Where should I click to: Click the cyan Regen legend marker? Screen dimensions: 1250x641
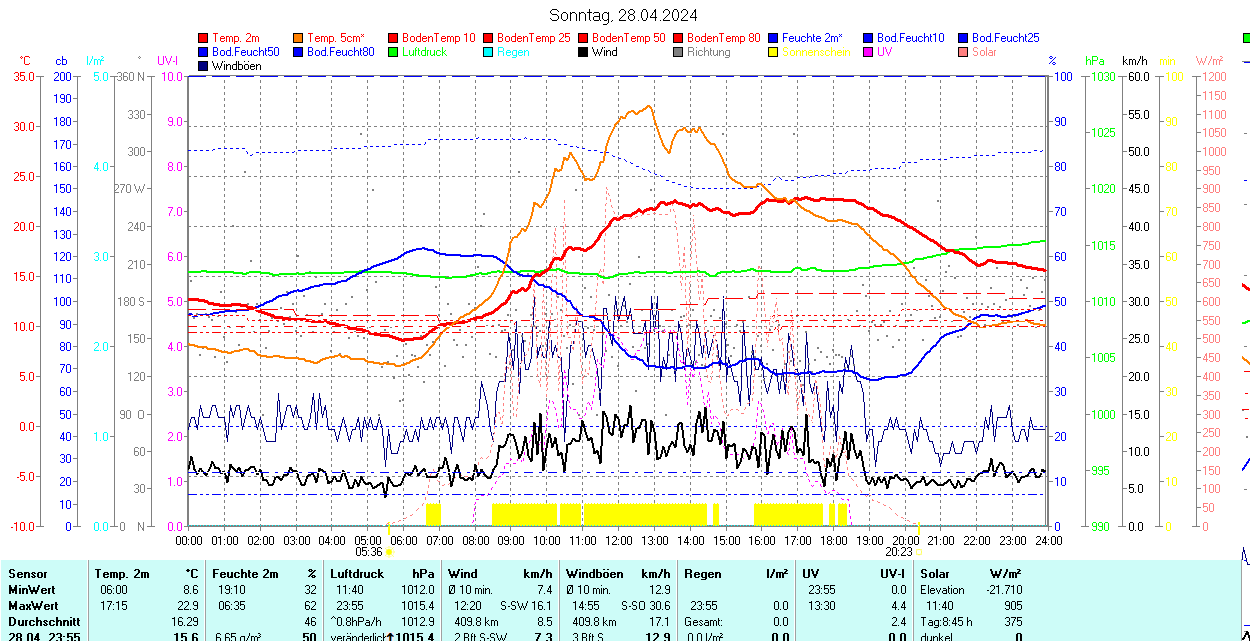[489, 52]
